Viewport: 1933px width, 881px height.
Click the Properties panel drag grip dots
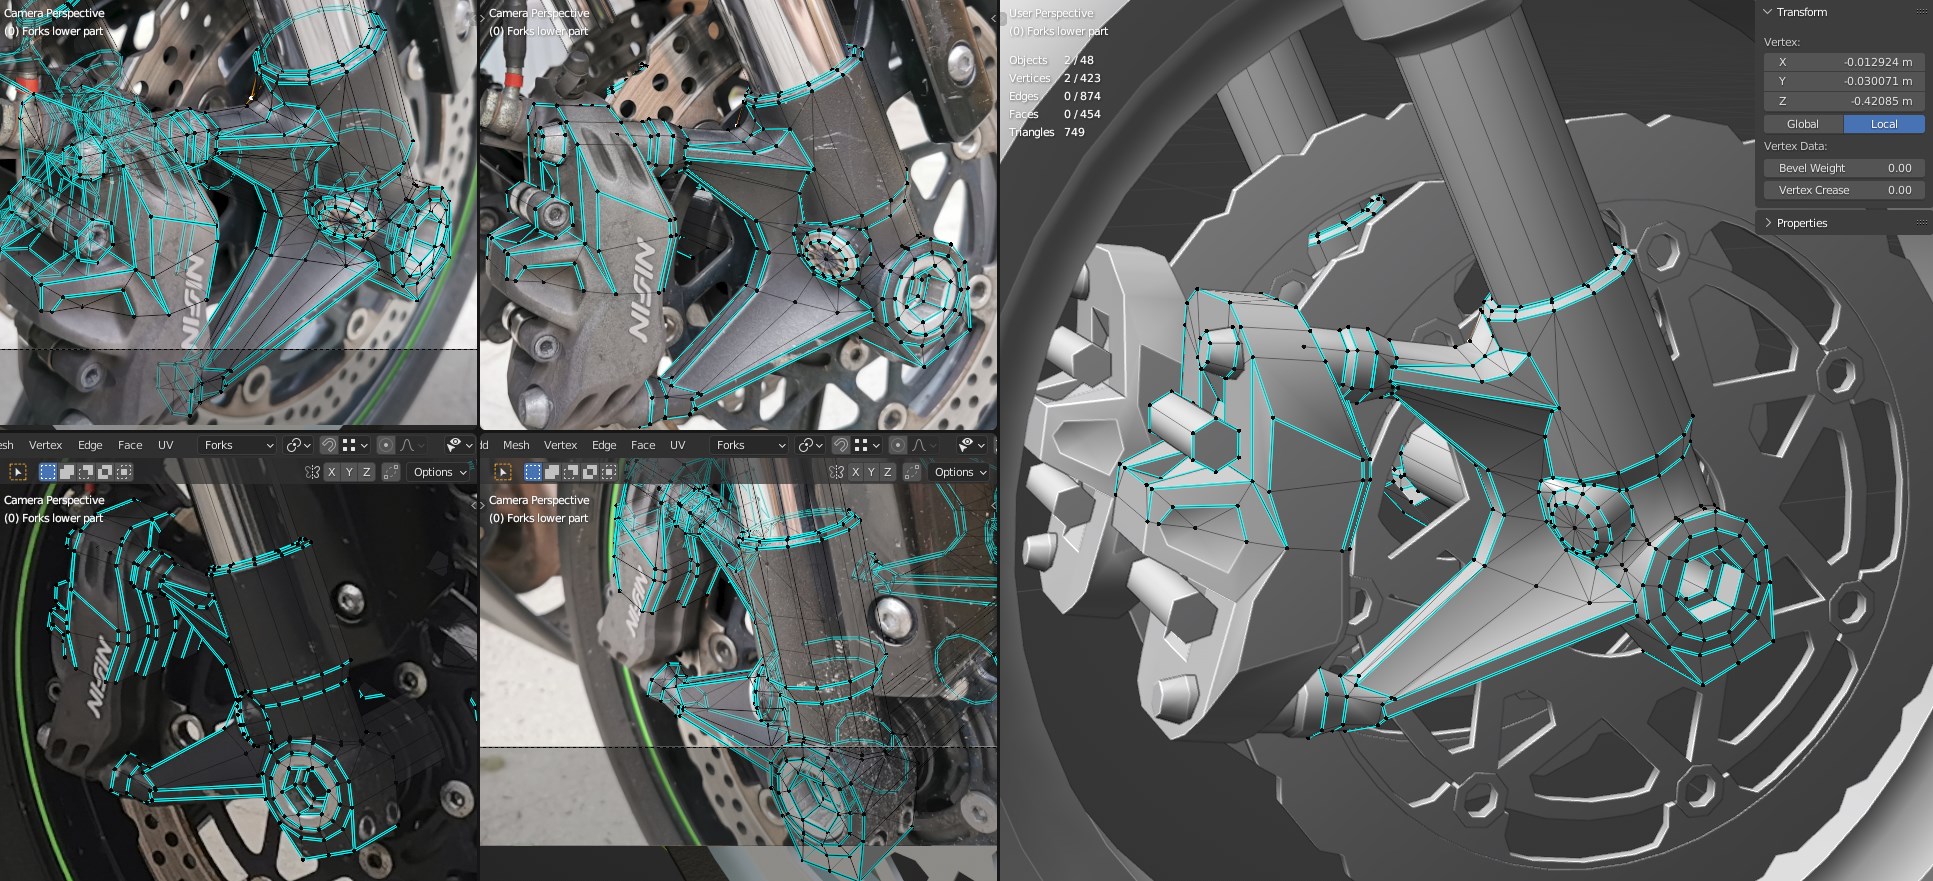click(1921, 223)
